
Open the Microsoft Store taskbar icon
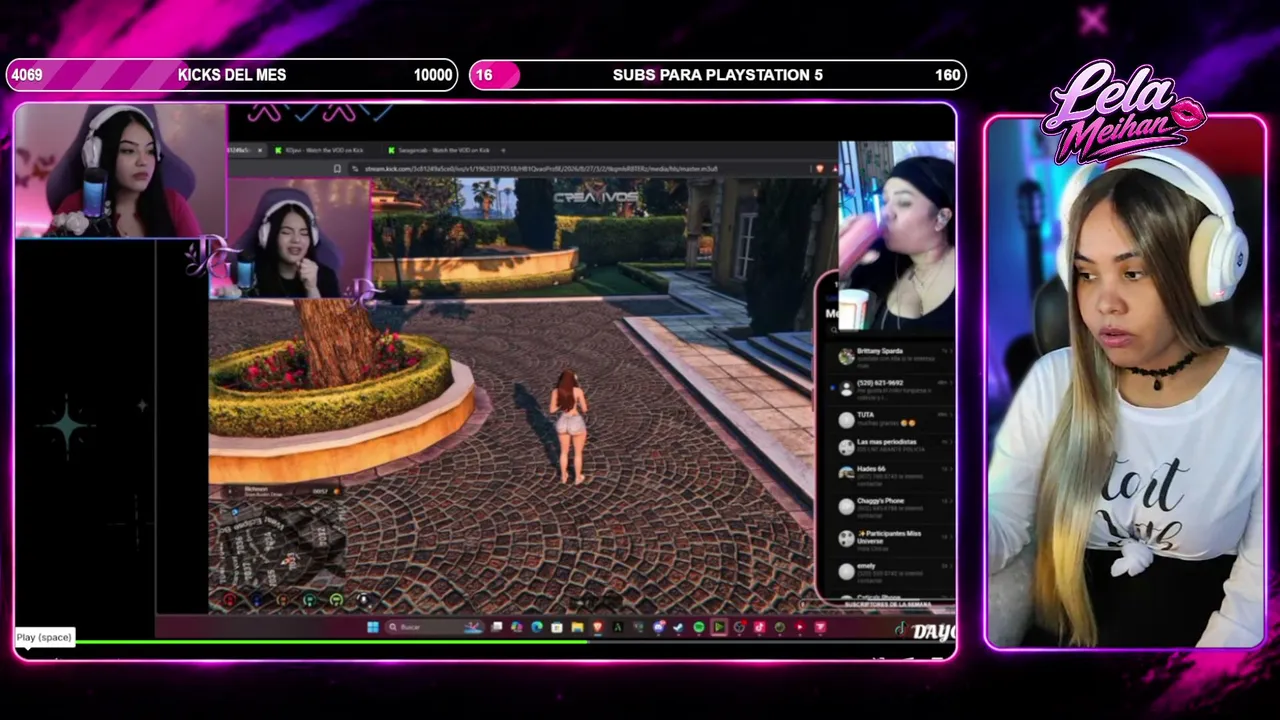pyautogui.click(x=557, y=627)
